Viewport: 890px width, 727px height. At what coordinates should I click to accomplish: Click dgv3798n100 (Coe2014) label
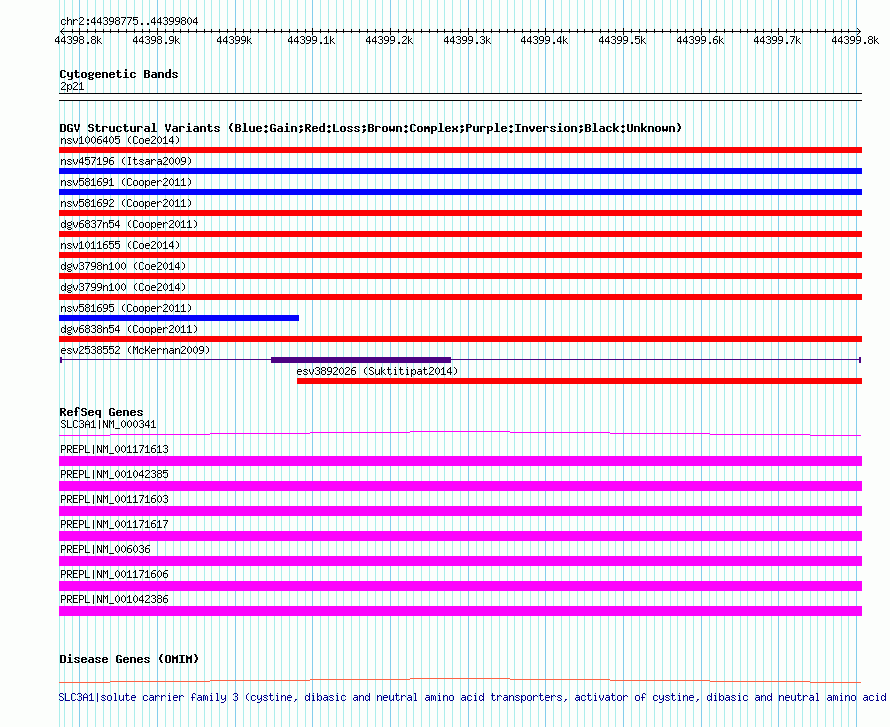click(123, 266)
